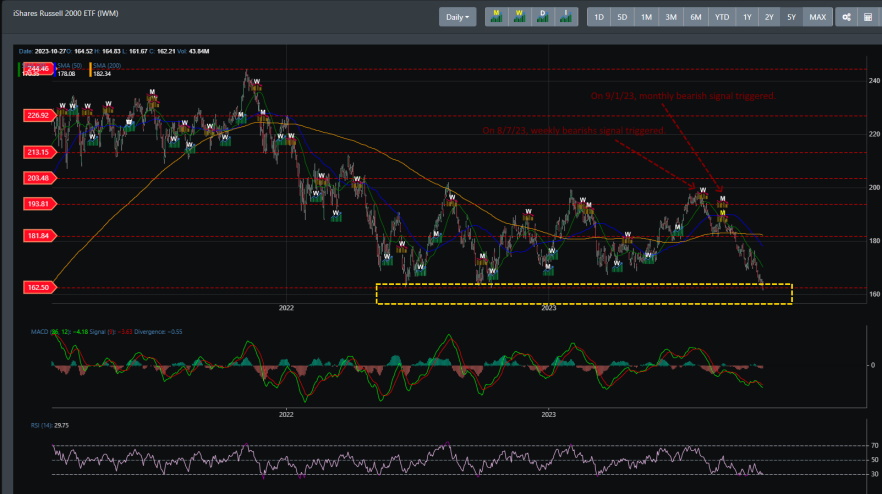Click the 162.50 support level label
This screenshot has width=882, height=494.
pos(39,287)
